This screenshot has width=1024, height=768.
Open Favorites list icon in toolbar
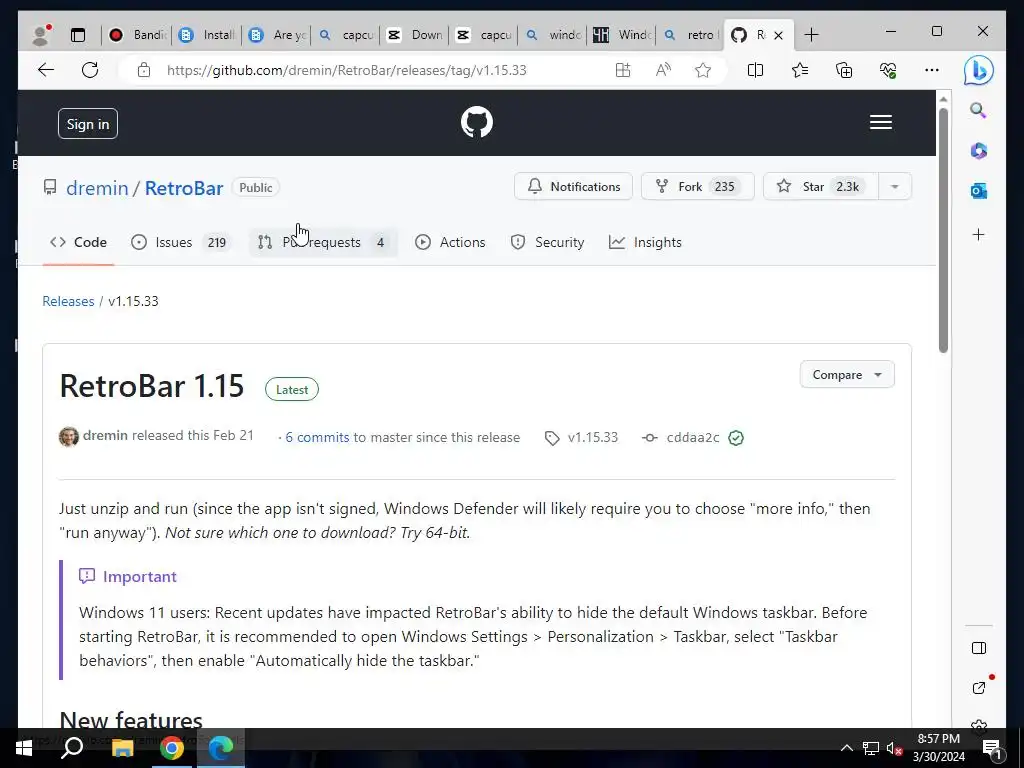(x=799, y=70)
